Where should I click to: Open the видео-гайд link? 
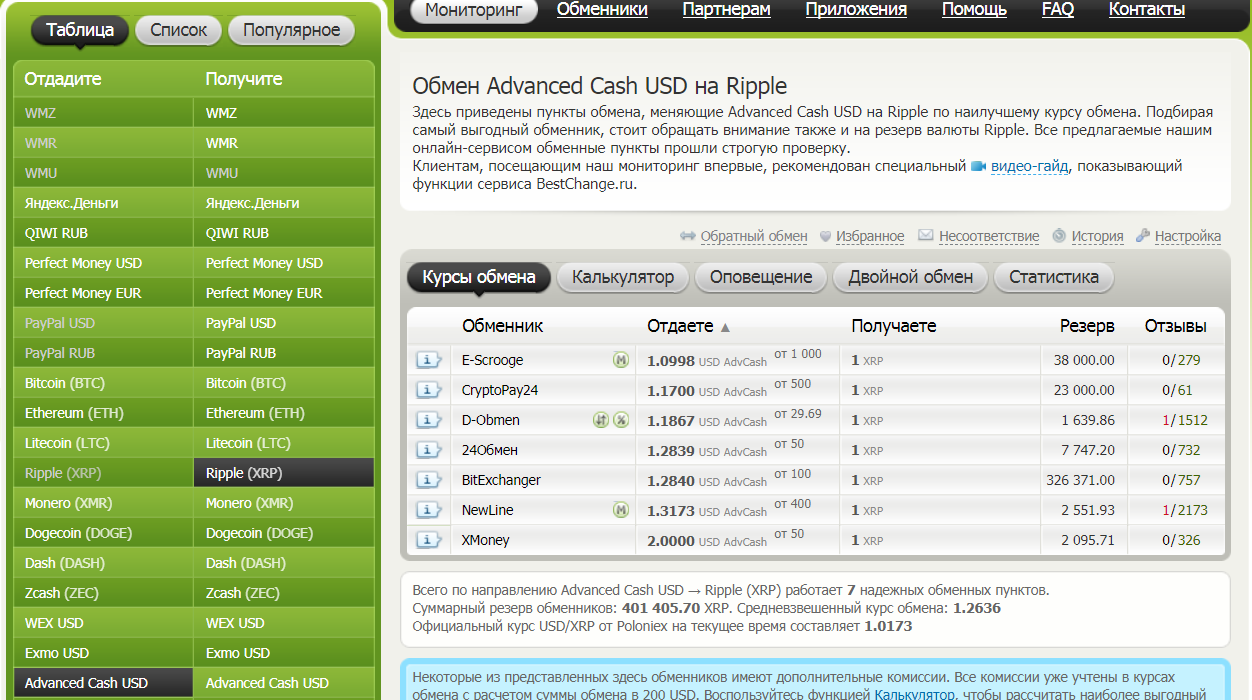[1030, 166]
